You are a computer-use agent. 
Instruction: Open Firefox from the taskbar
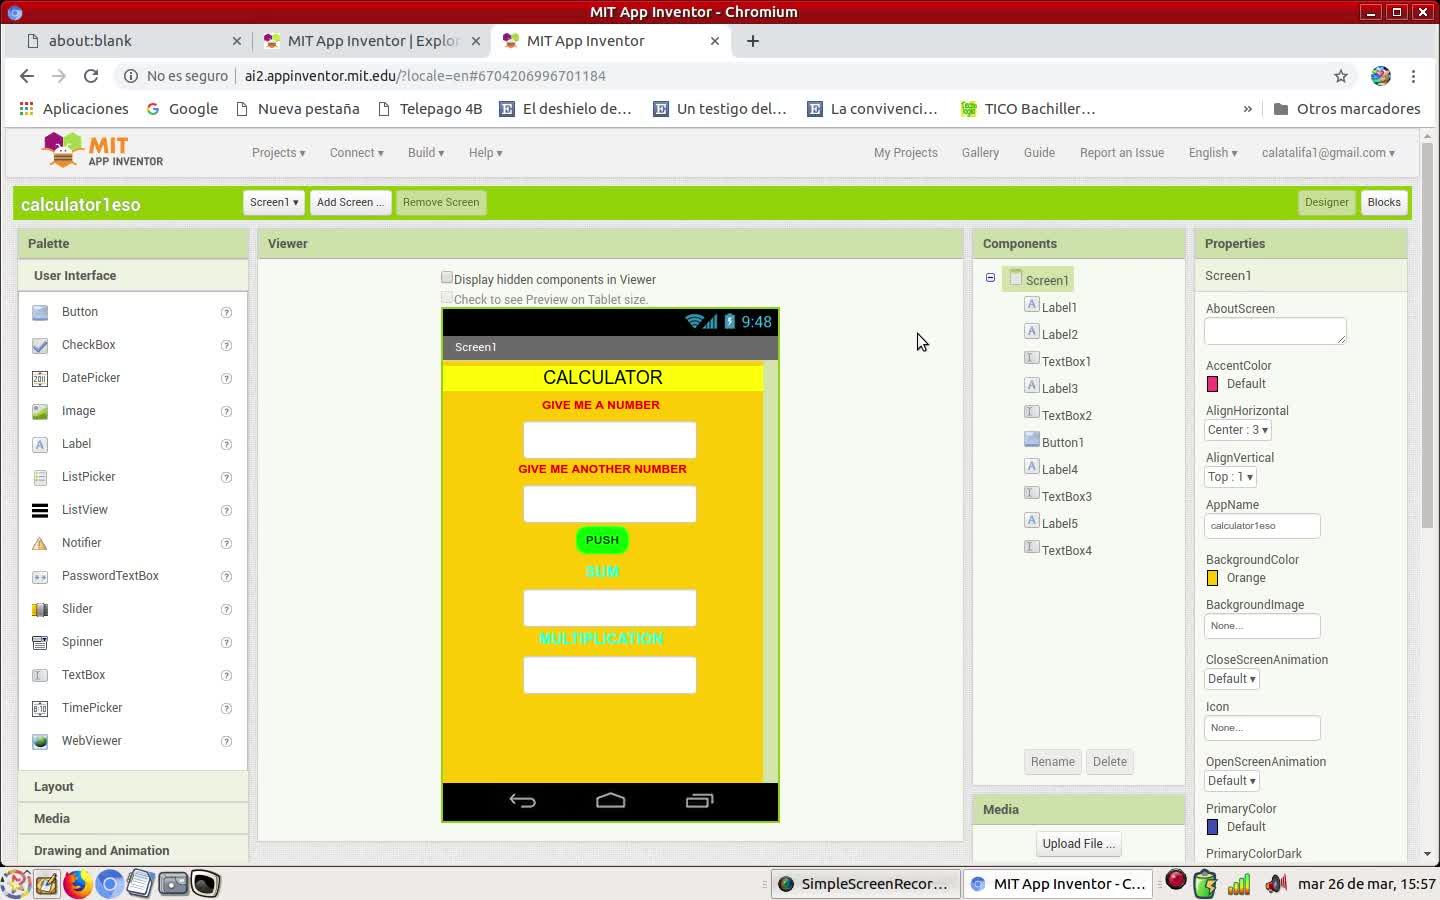77,884
